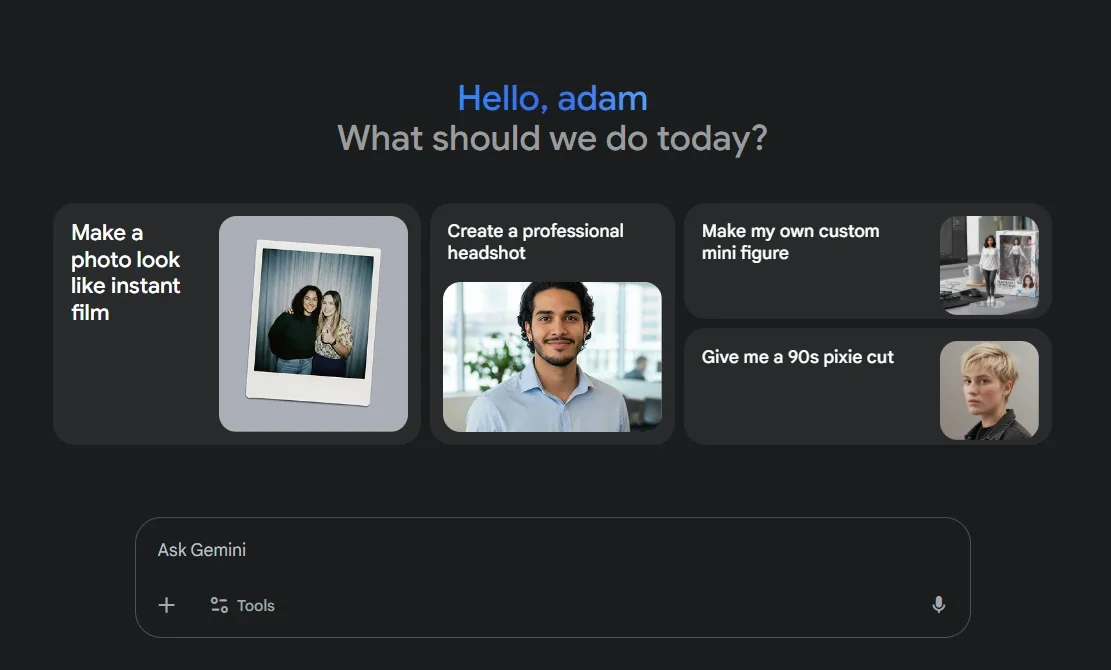Click the 'Hello, adam' greeting
Image resolution: width=1111 pixels, height=670 pixels.
(553, 98)
